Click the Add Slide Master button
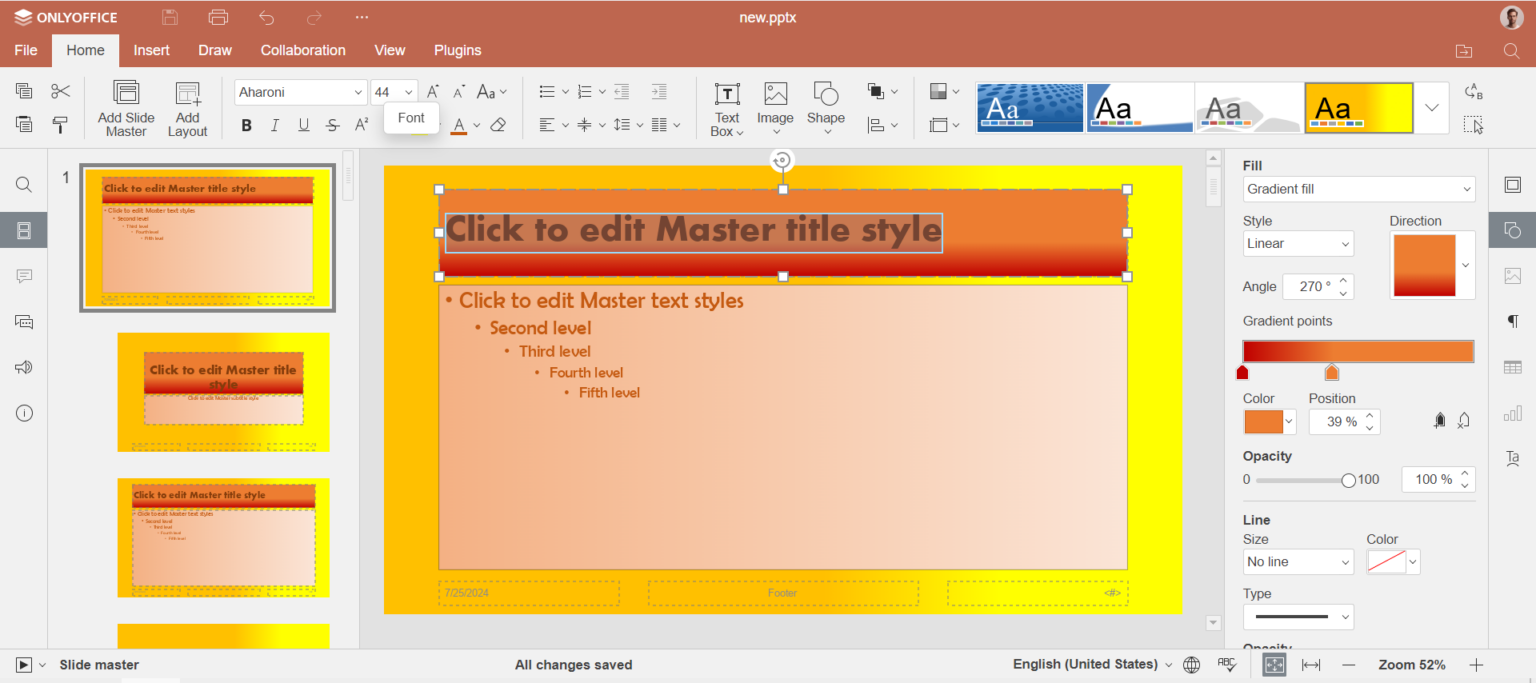Viewport: 1536px width, 683px height. [x=125, y=107]
